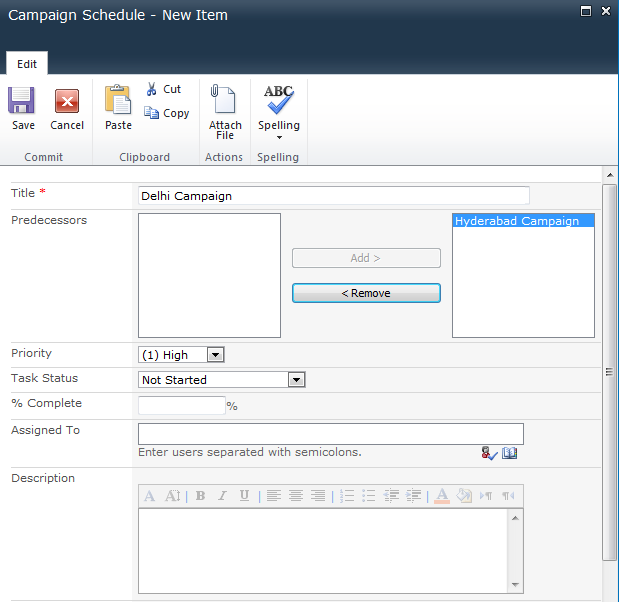Click the Assigned To people field
This screenshot has width=619, height=602.
pyautogui.click(x=331, y=434)
